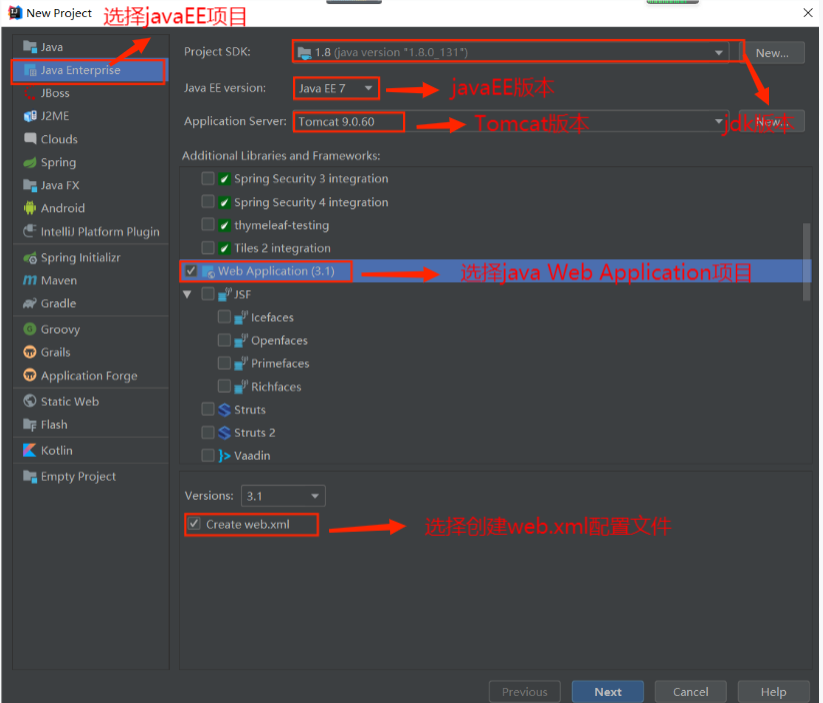Click the Icefaces framework icon
The image size is (823, 703).
[x=241, y=317]
